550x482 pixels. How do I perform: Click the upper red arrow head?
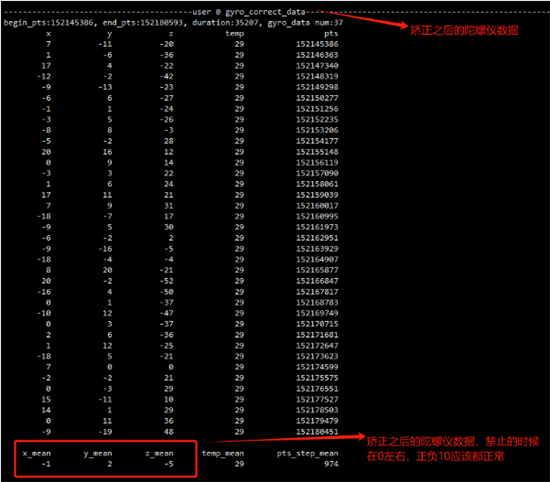pos(403,25)
